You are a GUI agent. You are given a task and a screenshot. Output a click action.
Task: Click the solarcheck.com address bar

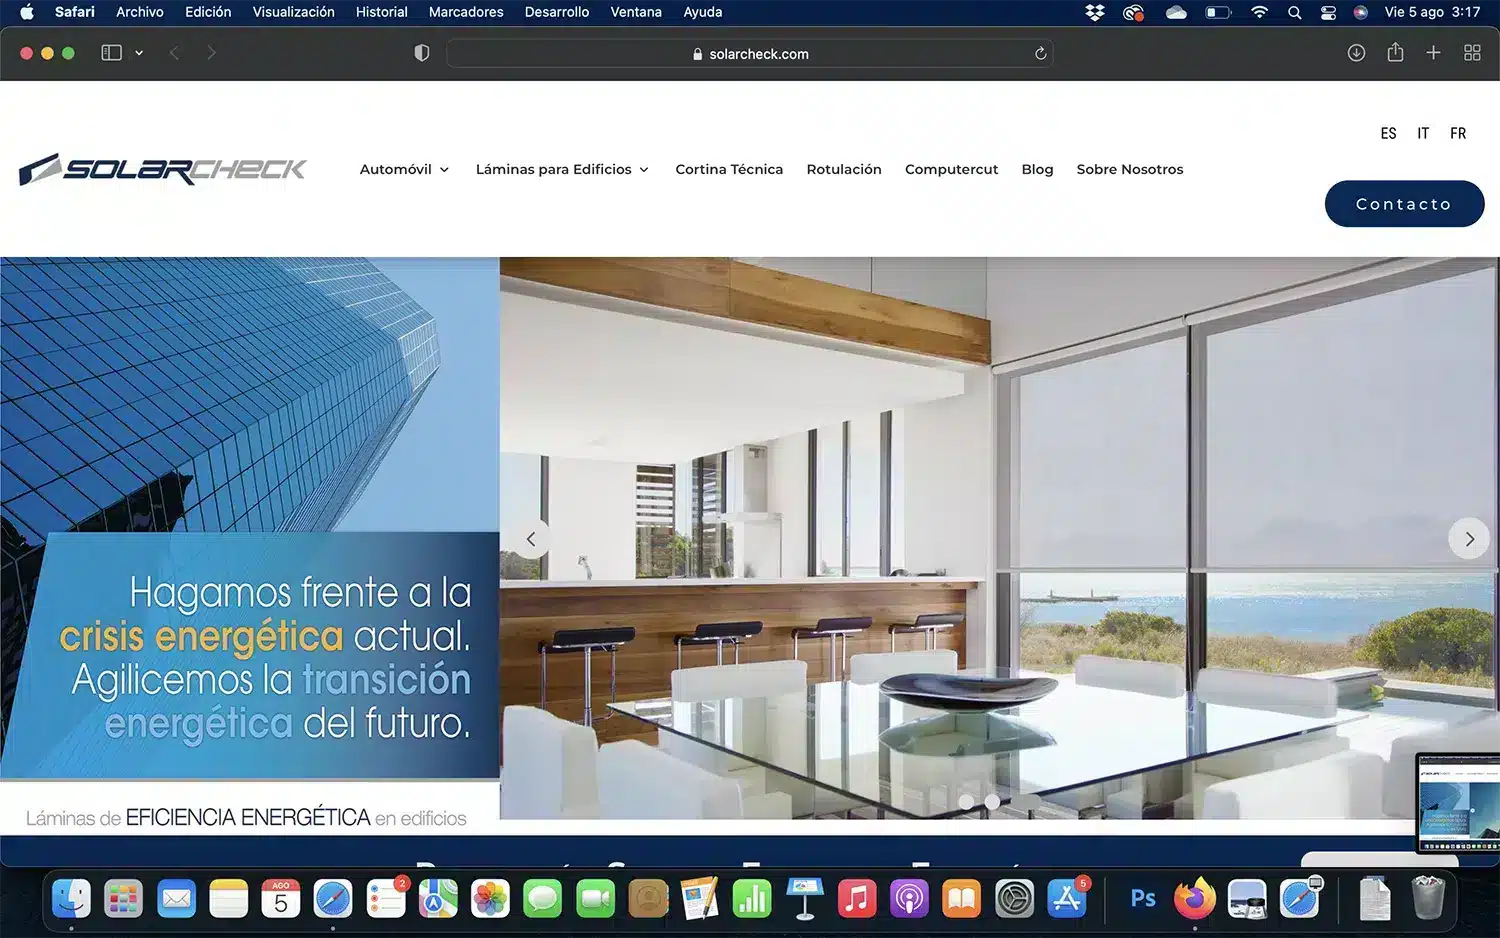(x=750, y=54)
